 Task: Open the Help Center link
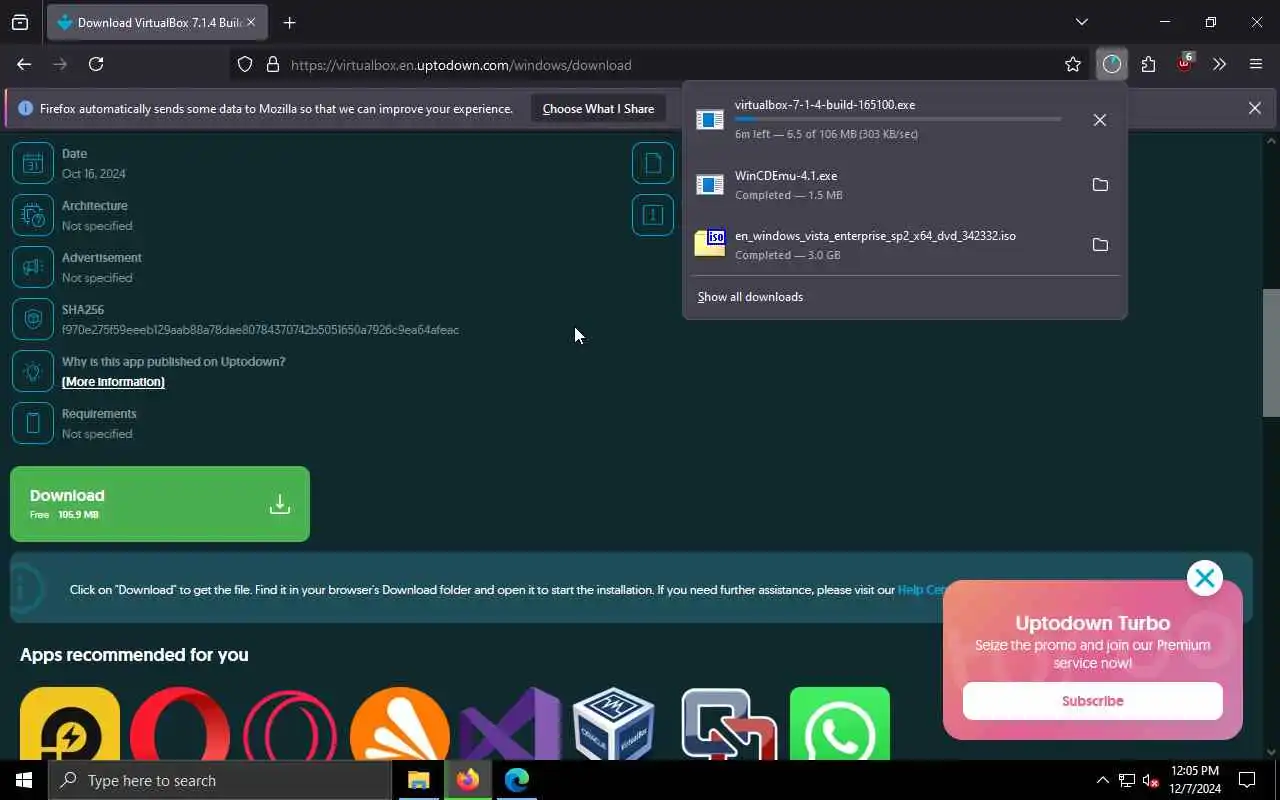921,590
